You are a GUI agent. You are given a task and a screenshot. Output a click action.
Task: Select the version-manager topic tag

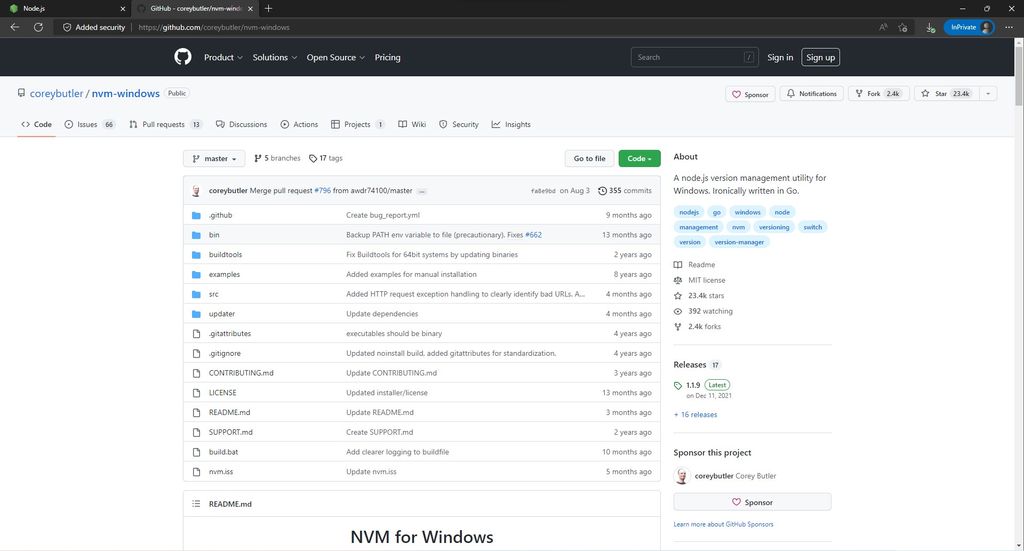pyautogui.click(x=739, y=242)
